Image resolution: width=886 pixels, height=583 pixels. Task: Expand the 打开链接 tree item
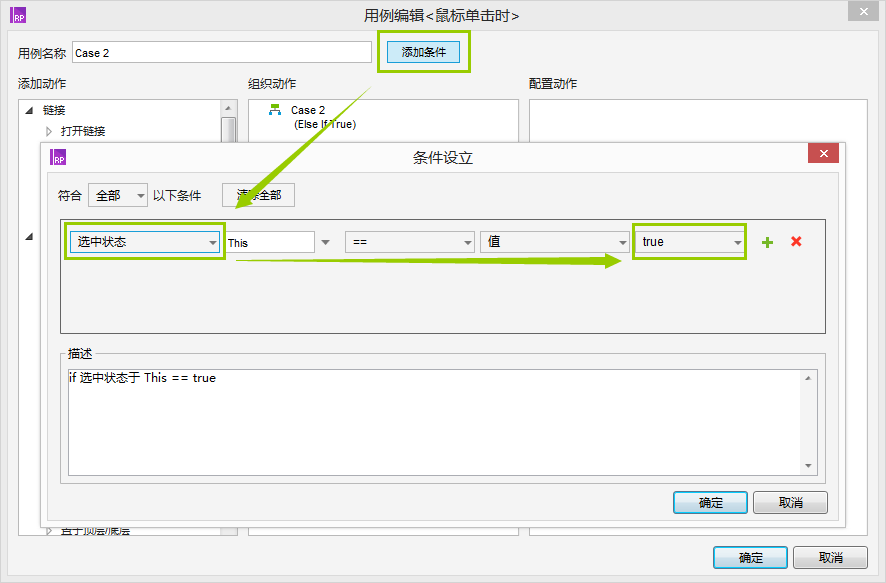49,131
